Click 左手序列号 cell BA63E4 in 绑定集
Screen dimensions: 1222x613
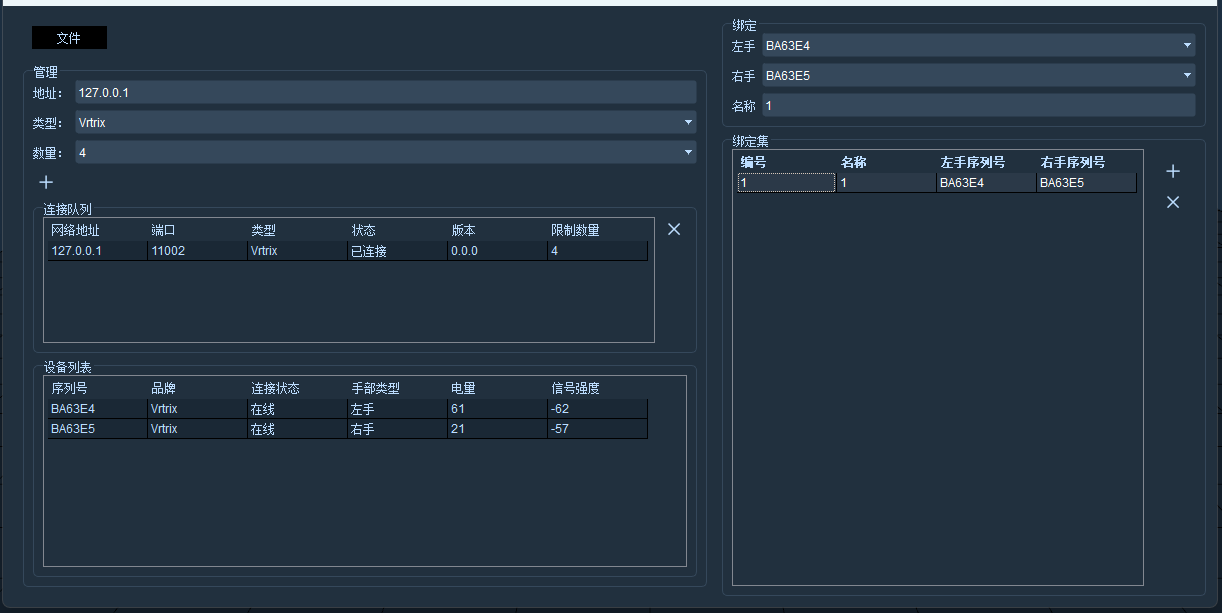[x=986, y=183]
